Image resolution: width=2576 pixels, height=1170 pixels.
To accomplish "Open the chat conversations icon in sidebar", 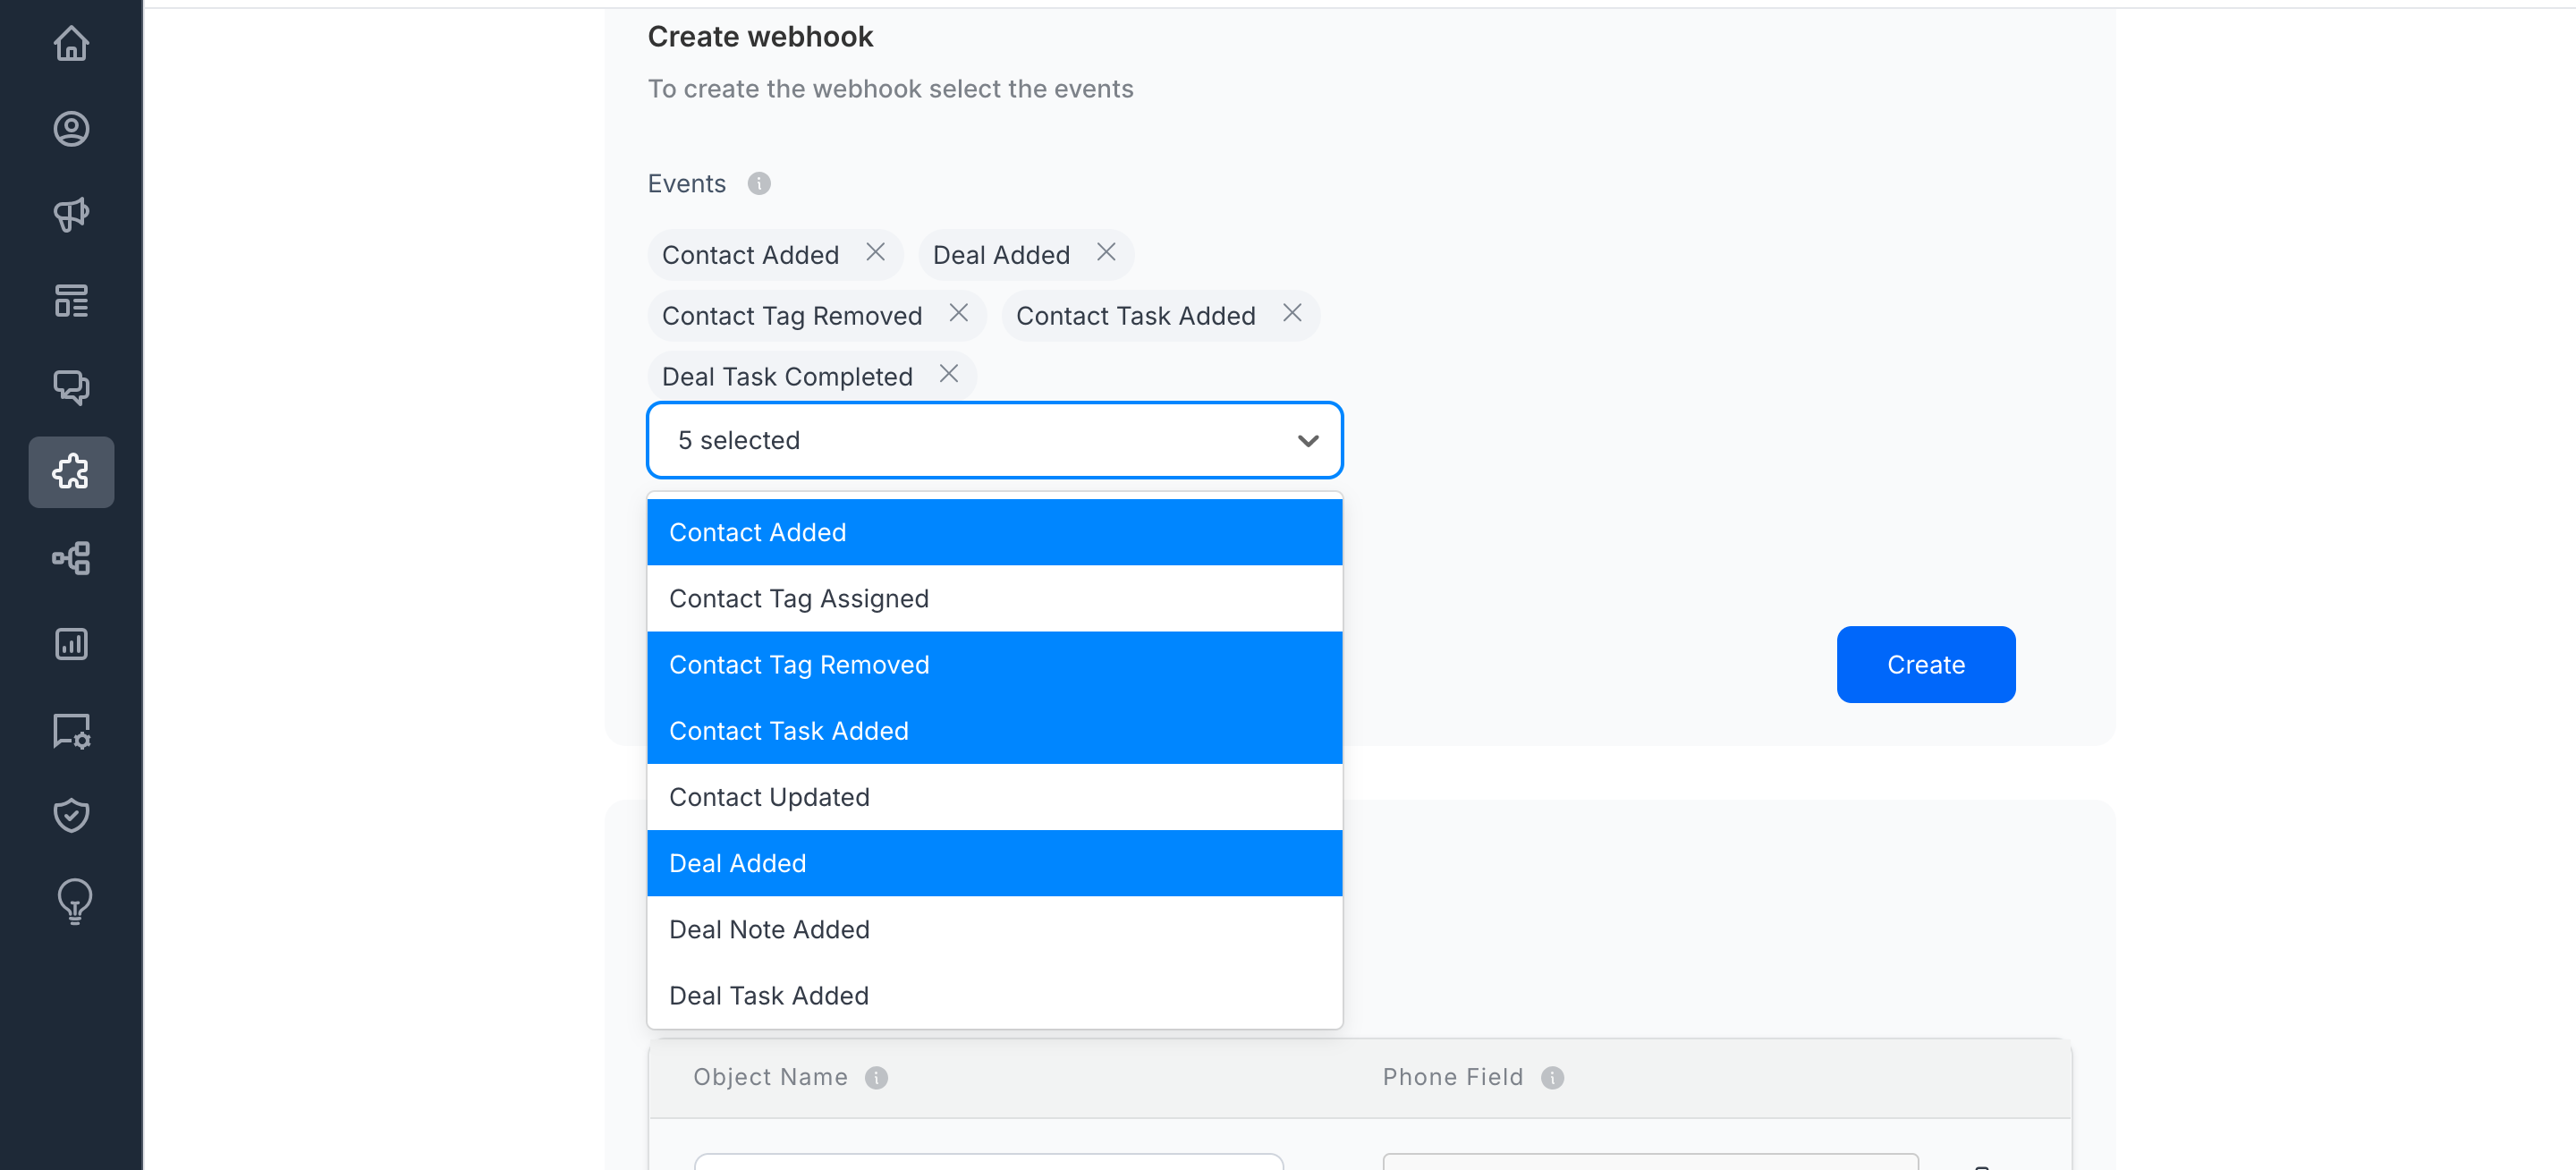I will point(71,387).
